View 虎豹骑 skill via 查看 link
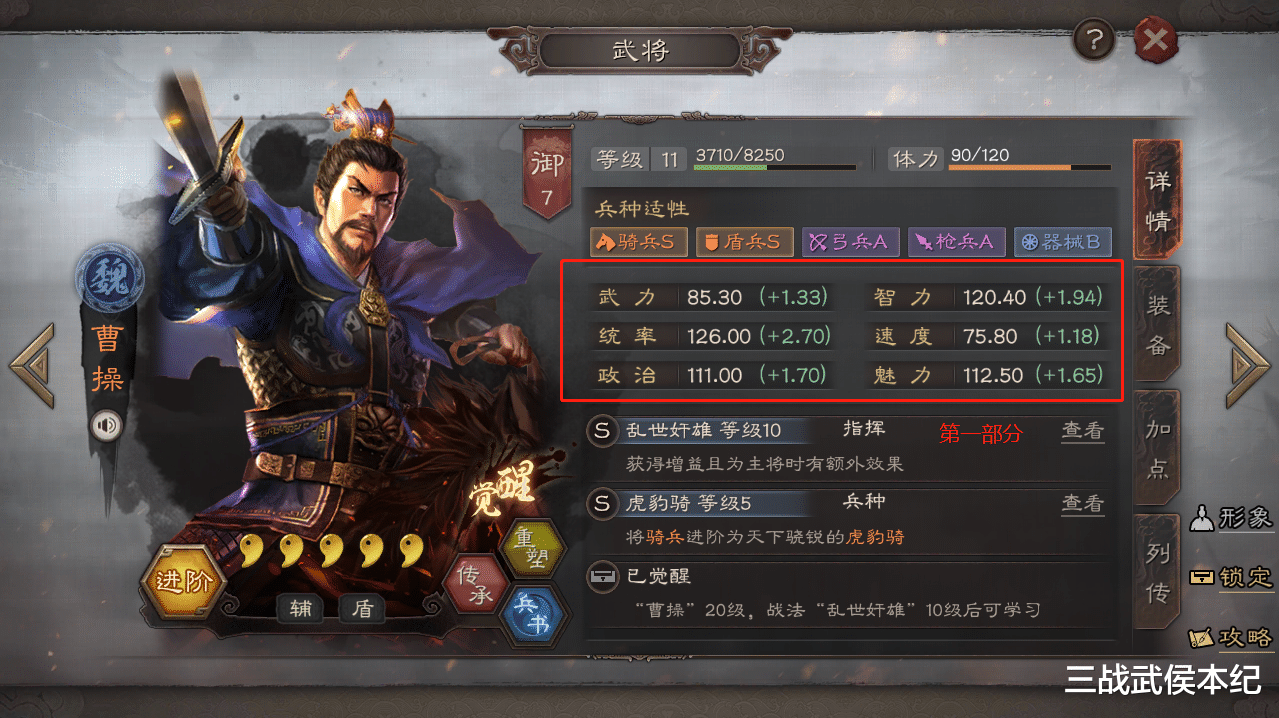1279x718 pixels. click(1082, 503)
